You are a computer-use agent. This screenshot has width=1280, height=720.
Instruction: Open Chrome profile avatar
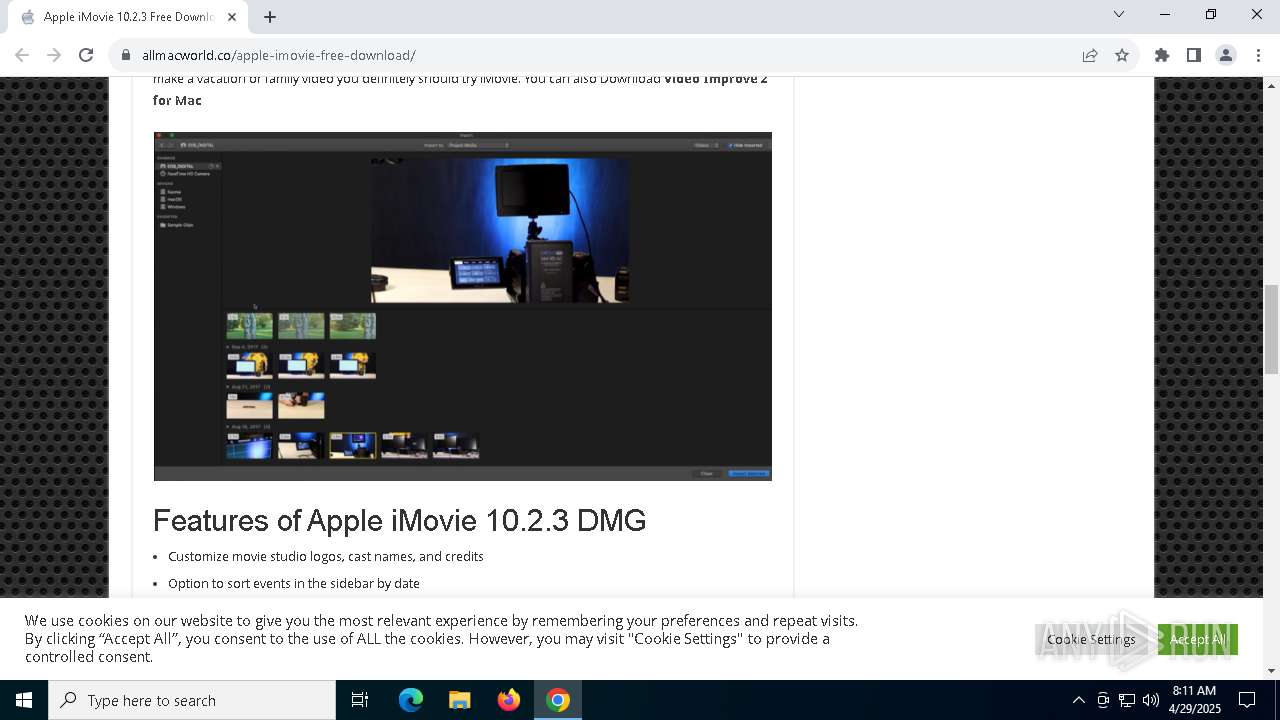[x=1226, y=55]
